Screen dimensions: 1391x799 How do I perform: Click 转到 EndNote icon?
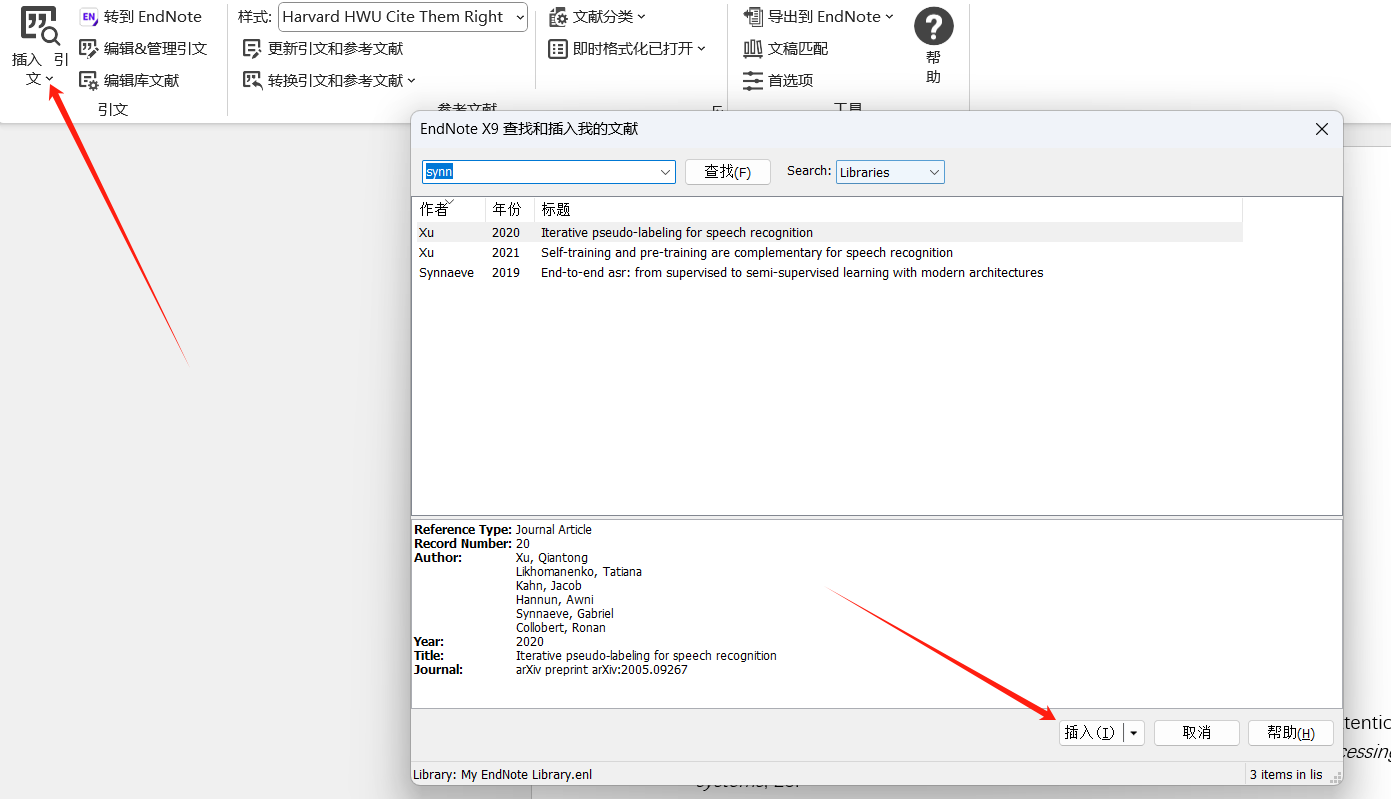89,17
